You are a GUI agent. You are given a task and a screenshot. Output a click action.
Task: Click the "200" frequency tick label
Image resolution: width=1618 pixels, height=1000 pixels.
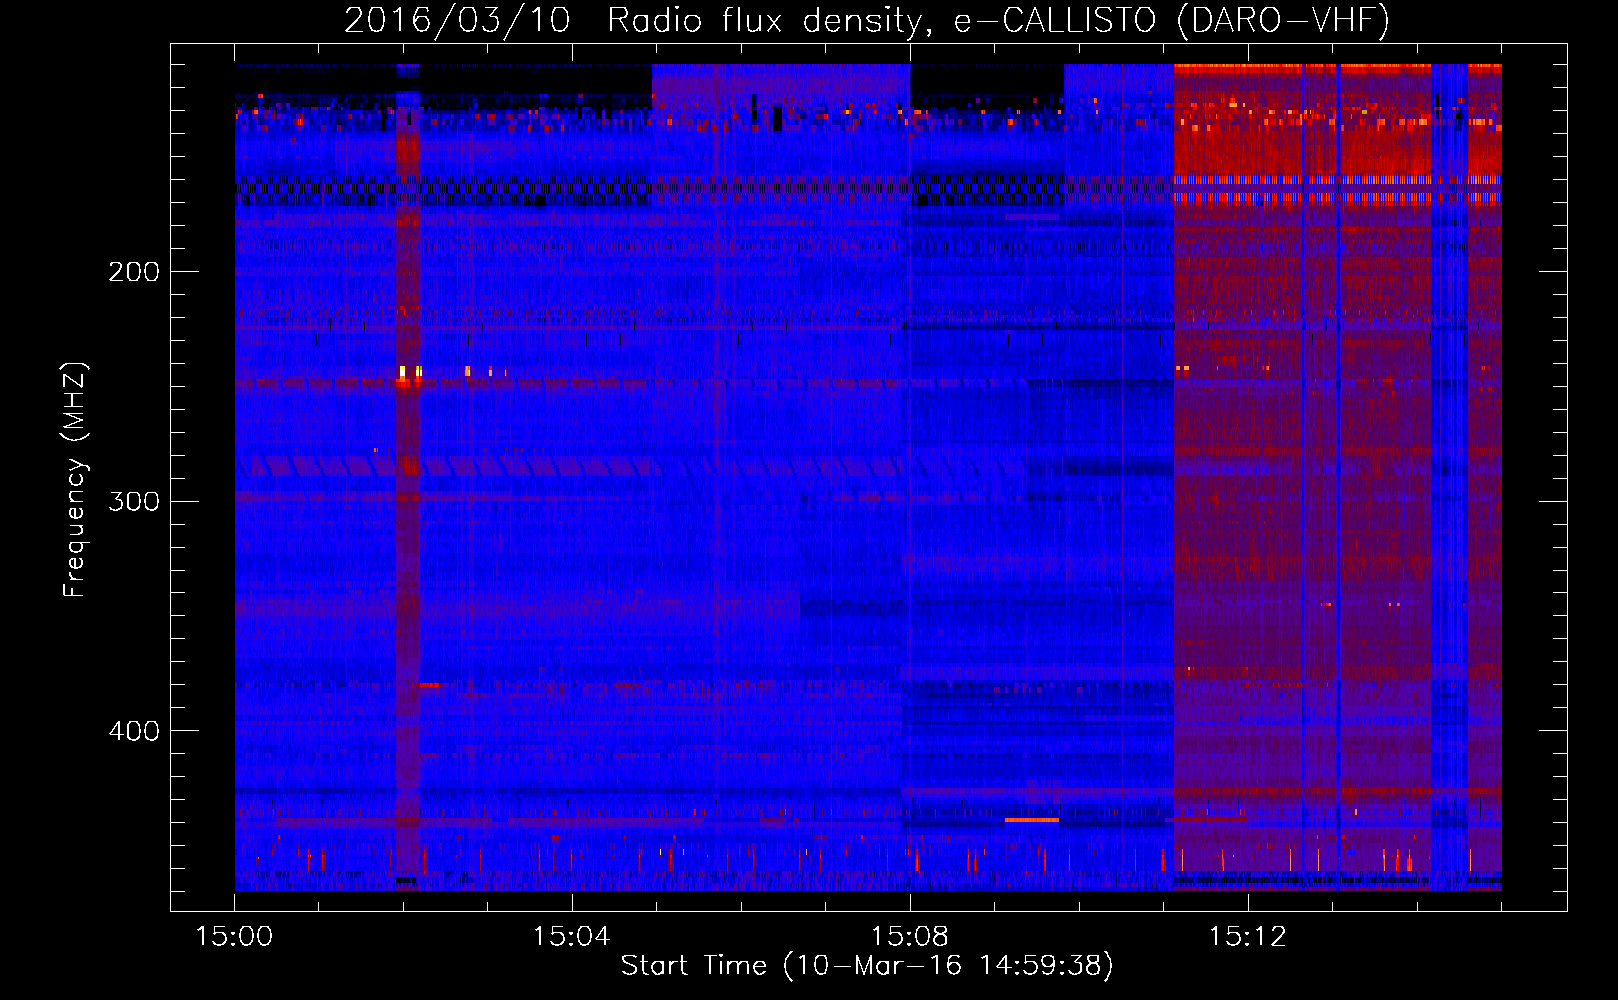(134, 272)
